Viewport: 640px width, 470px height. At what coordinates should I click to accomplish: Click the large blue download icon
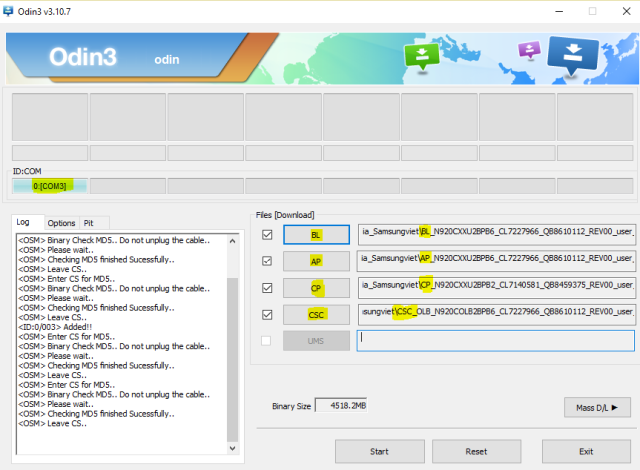pos(573,56)
